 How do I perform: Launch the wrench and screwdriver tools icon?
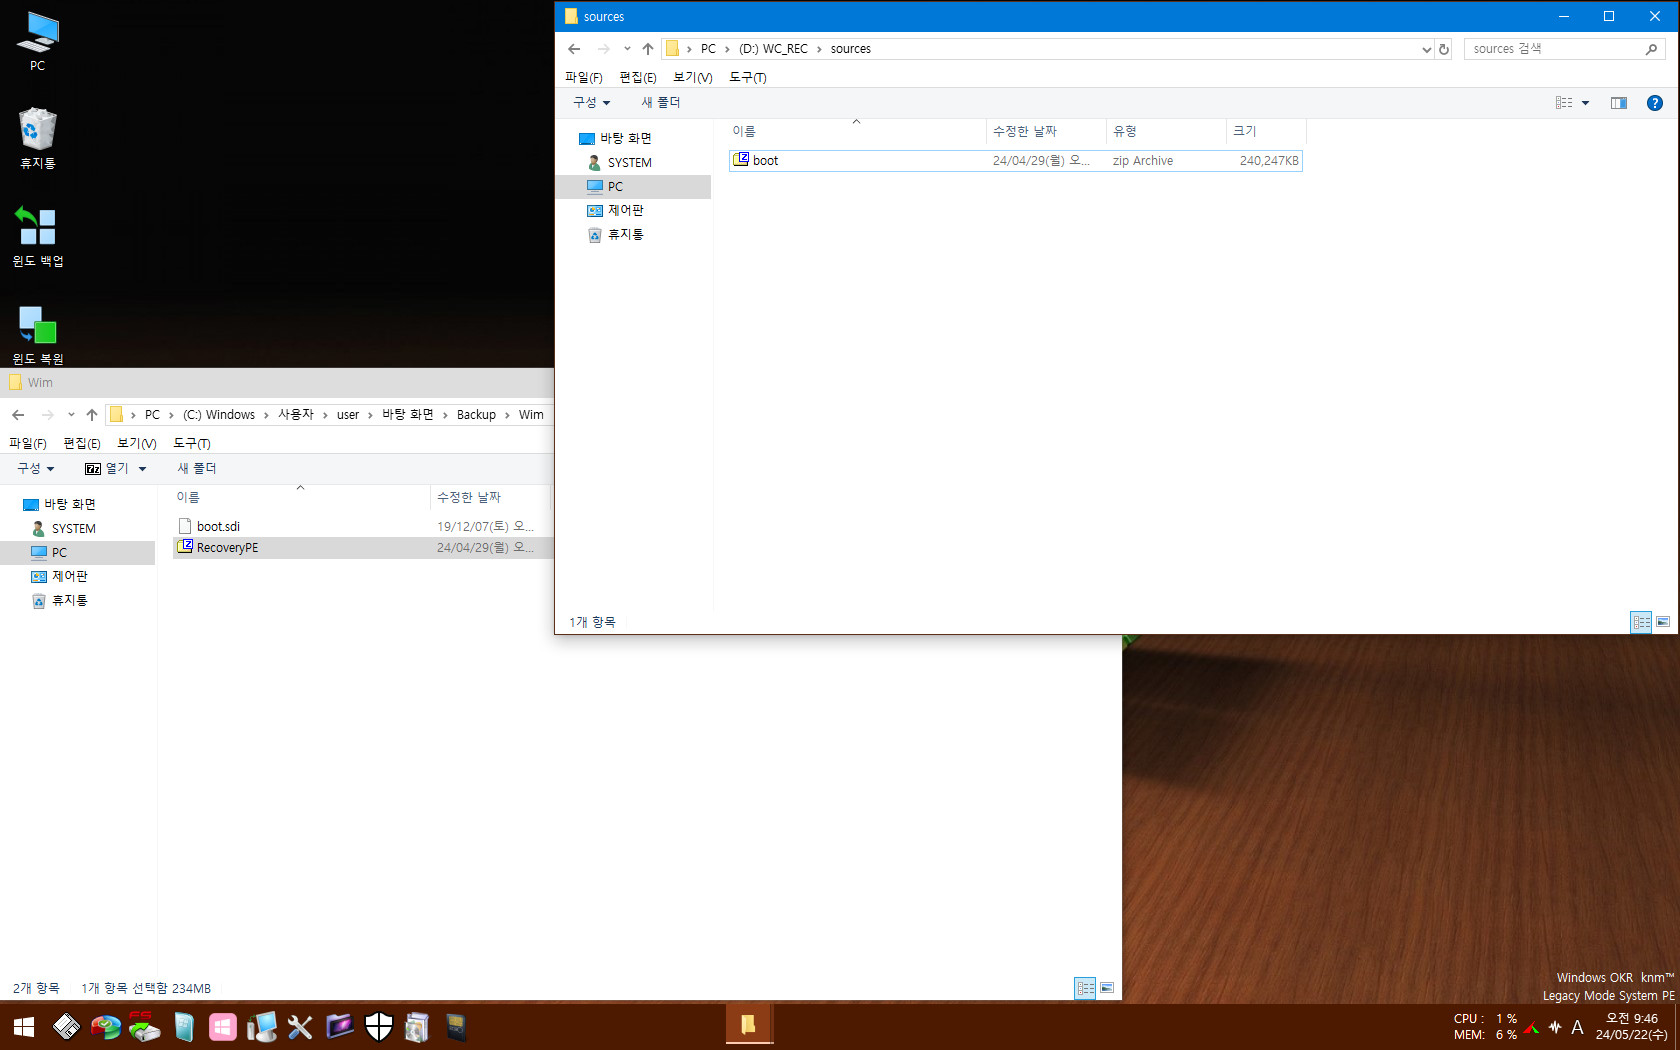tap(300, 1027)
